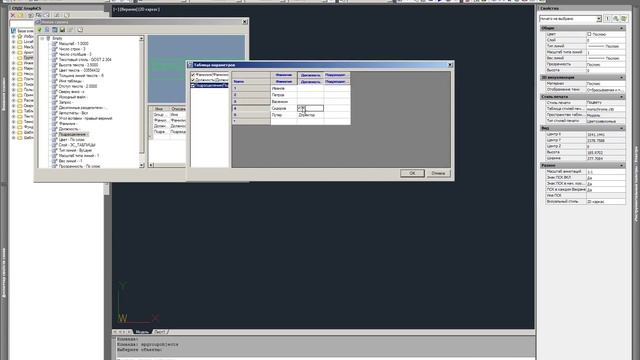Viewport: 640px width, 360px height.
Task: Select the 'Слой - ЭС_ТАБЛИЦЫ' tree item
Action: tap(77, 145)
